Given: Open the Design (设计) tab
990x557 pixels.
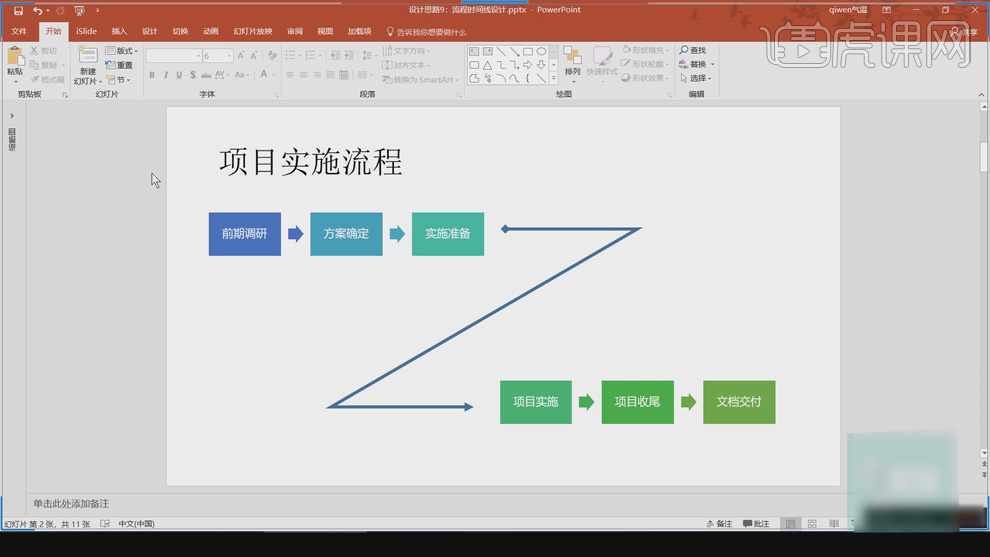Looking at the screenshot, I should pyautogui.click(x=150, y=31).
